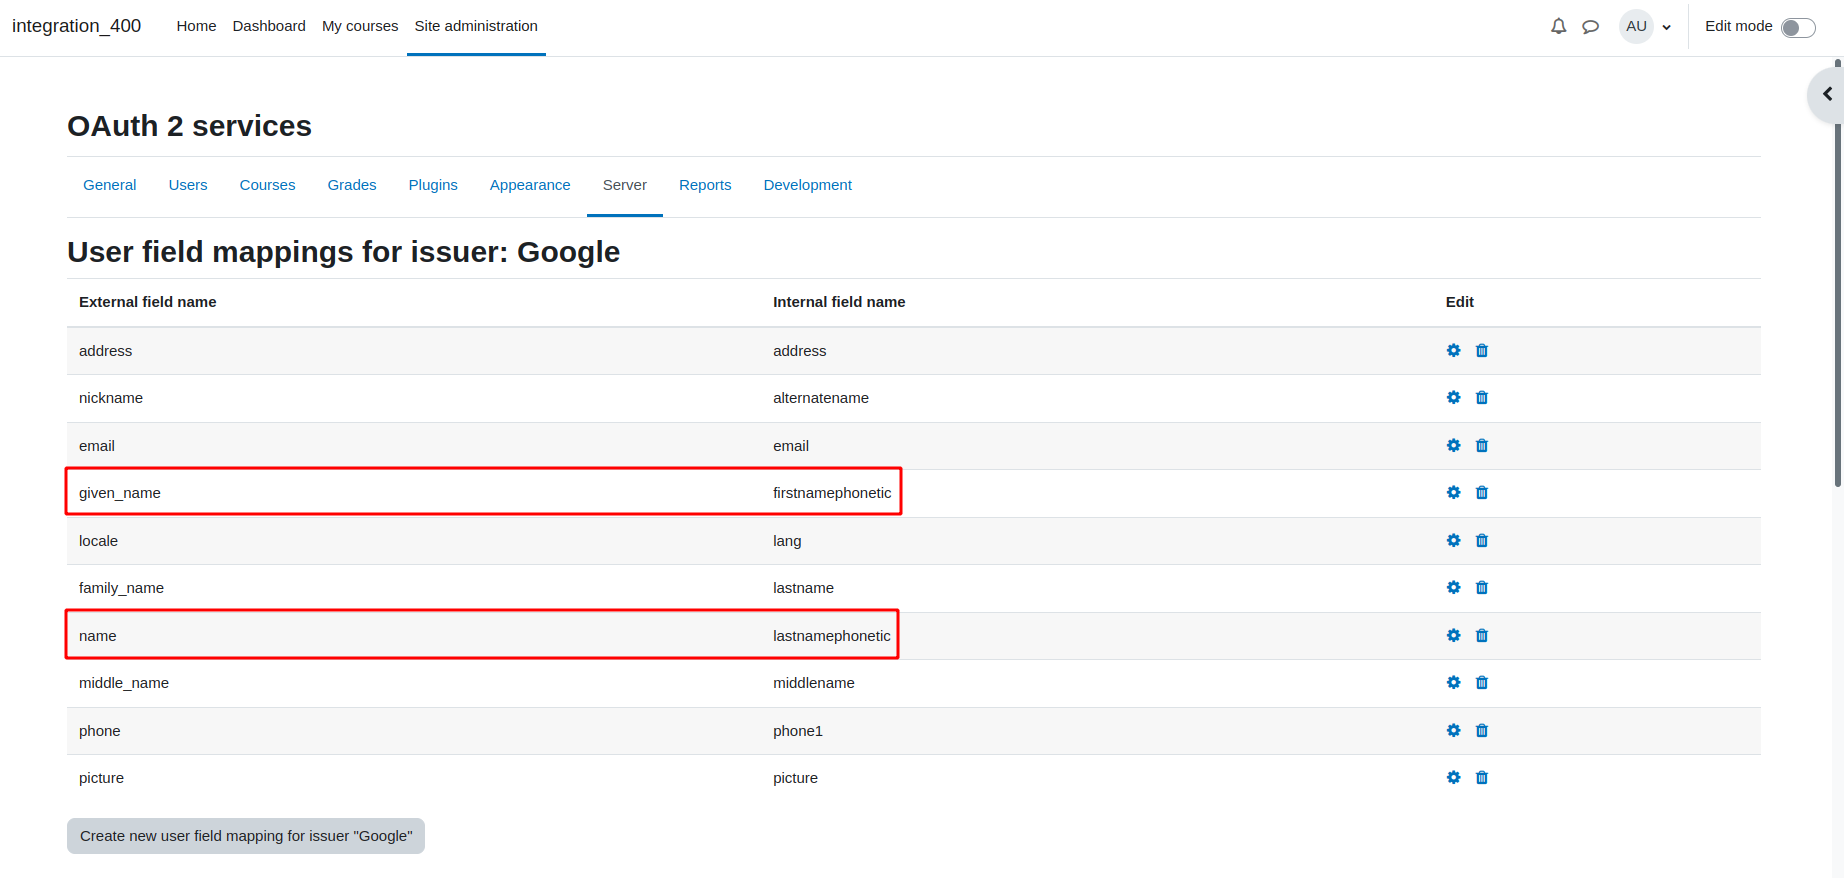Delete the email field mapping

[1482, 445]
